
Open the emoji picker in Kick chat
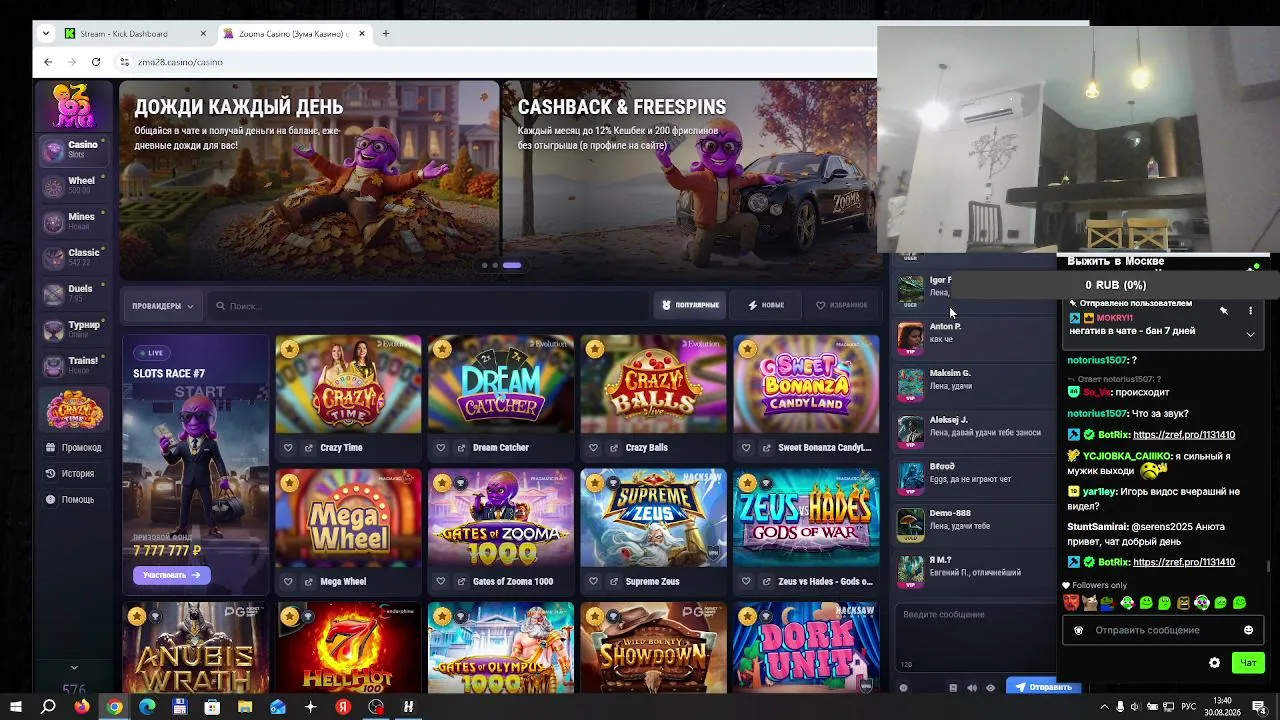tap(1248, 630)
